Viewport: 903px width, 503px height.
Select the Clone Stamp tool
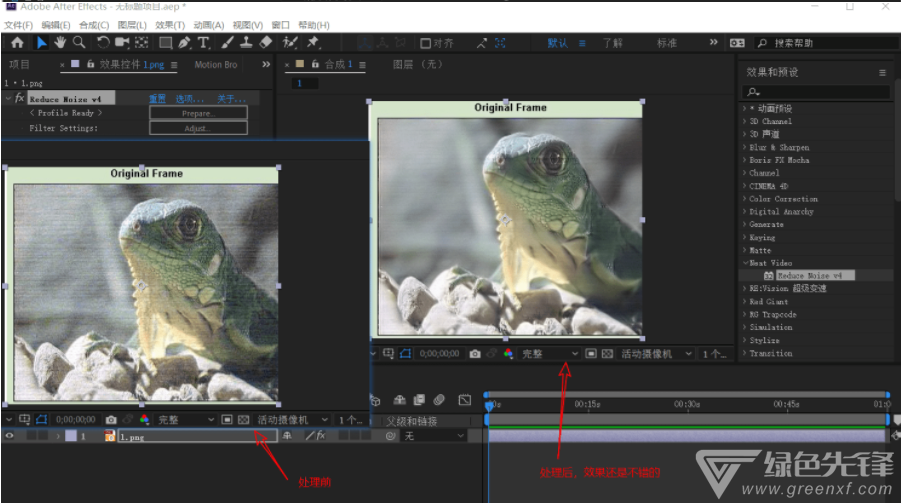tap(246, 43)
